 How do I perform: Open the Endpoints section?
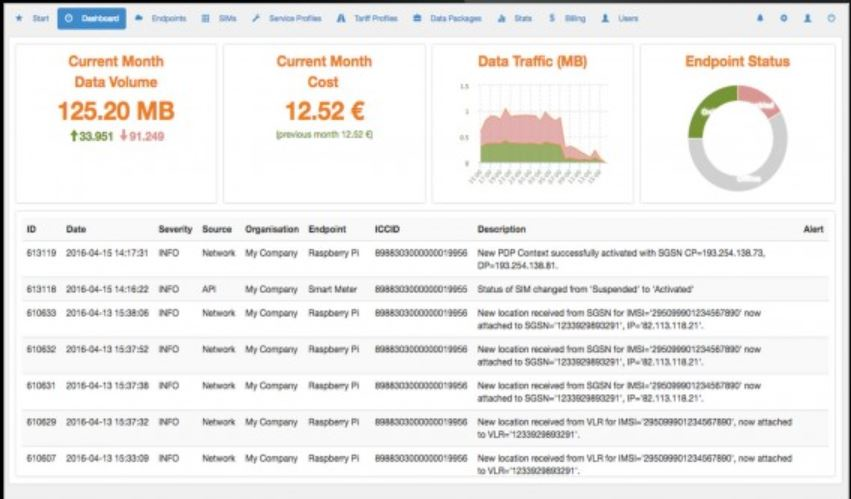click(x=161, y=18)
